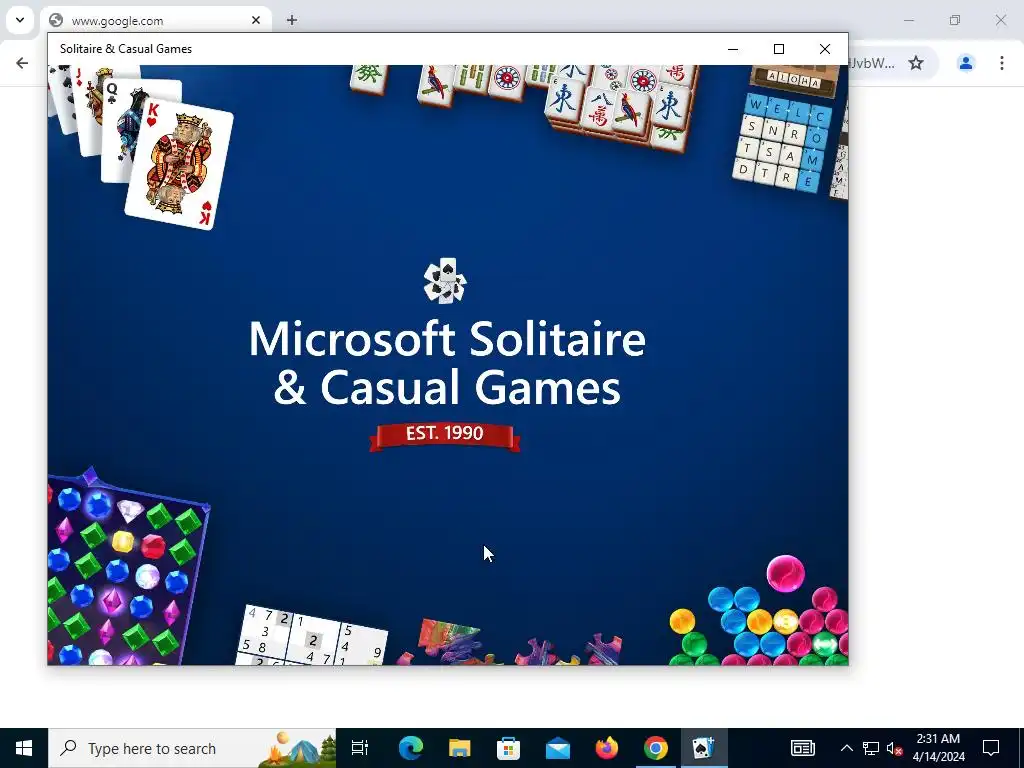Go back in Chrome

point(22,63)
